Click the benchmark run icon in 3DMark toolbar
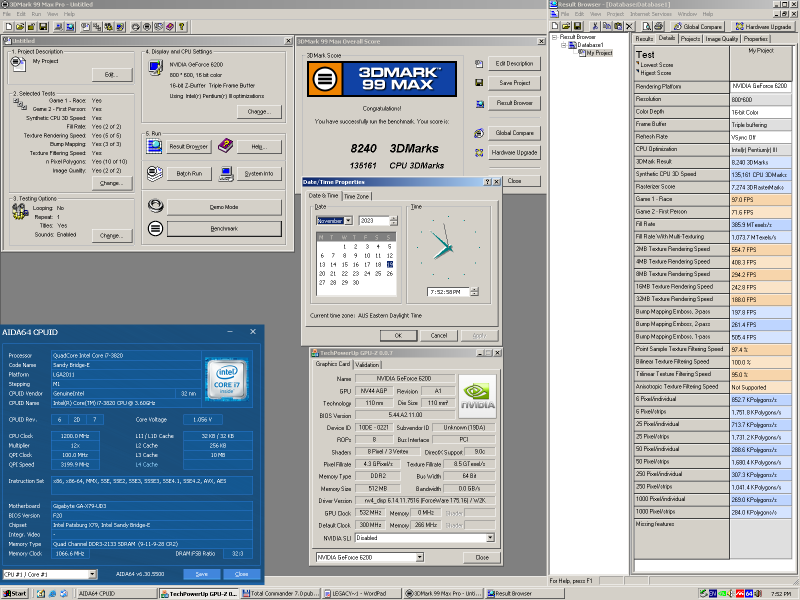Screen dimensions: 800x600 pyautogui.click(x=147, y=27)
